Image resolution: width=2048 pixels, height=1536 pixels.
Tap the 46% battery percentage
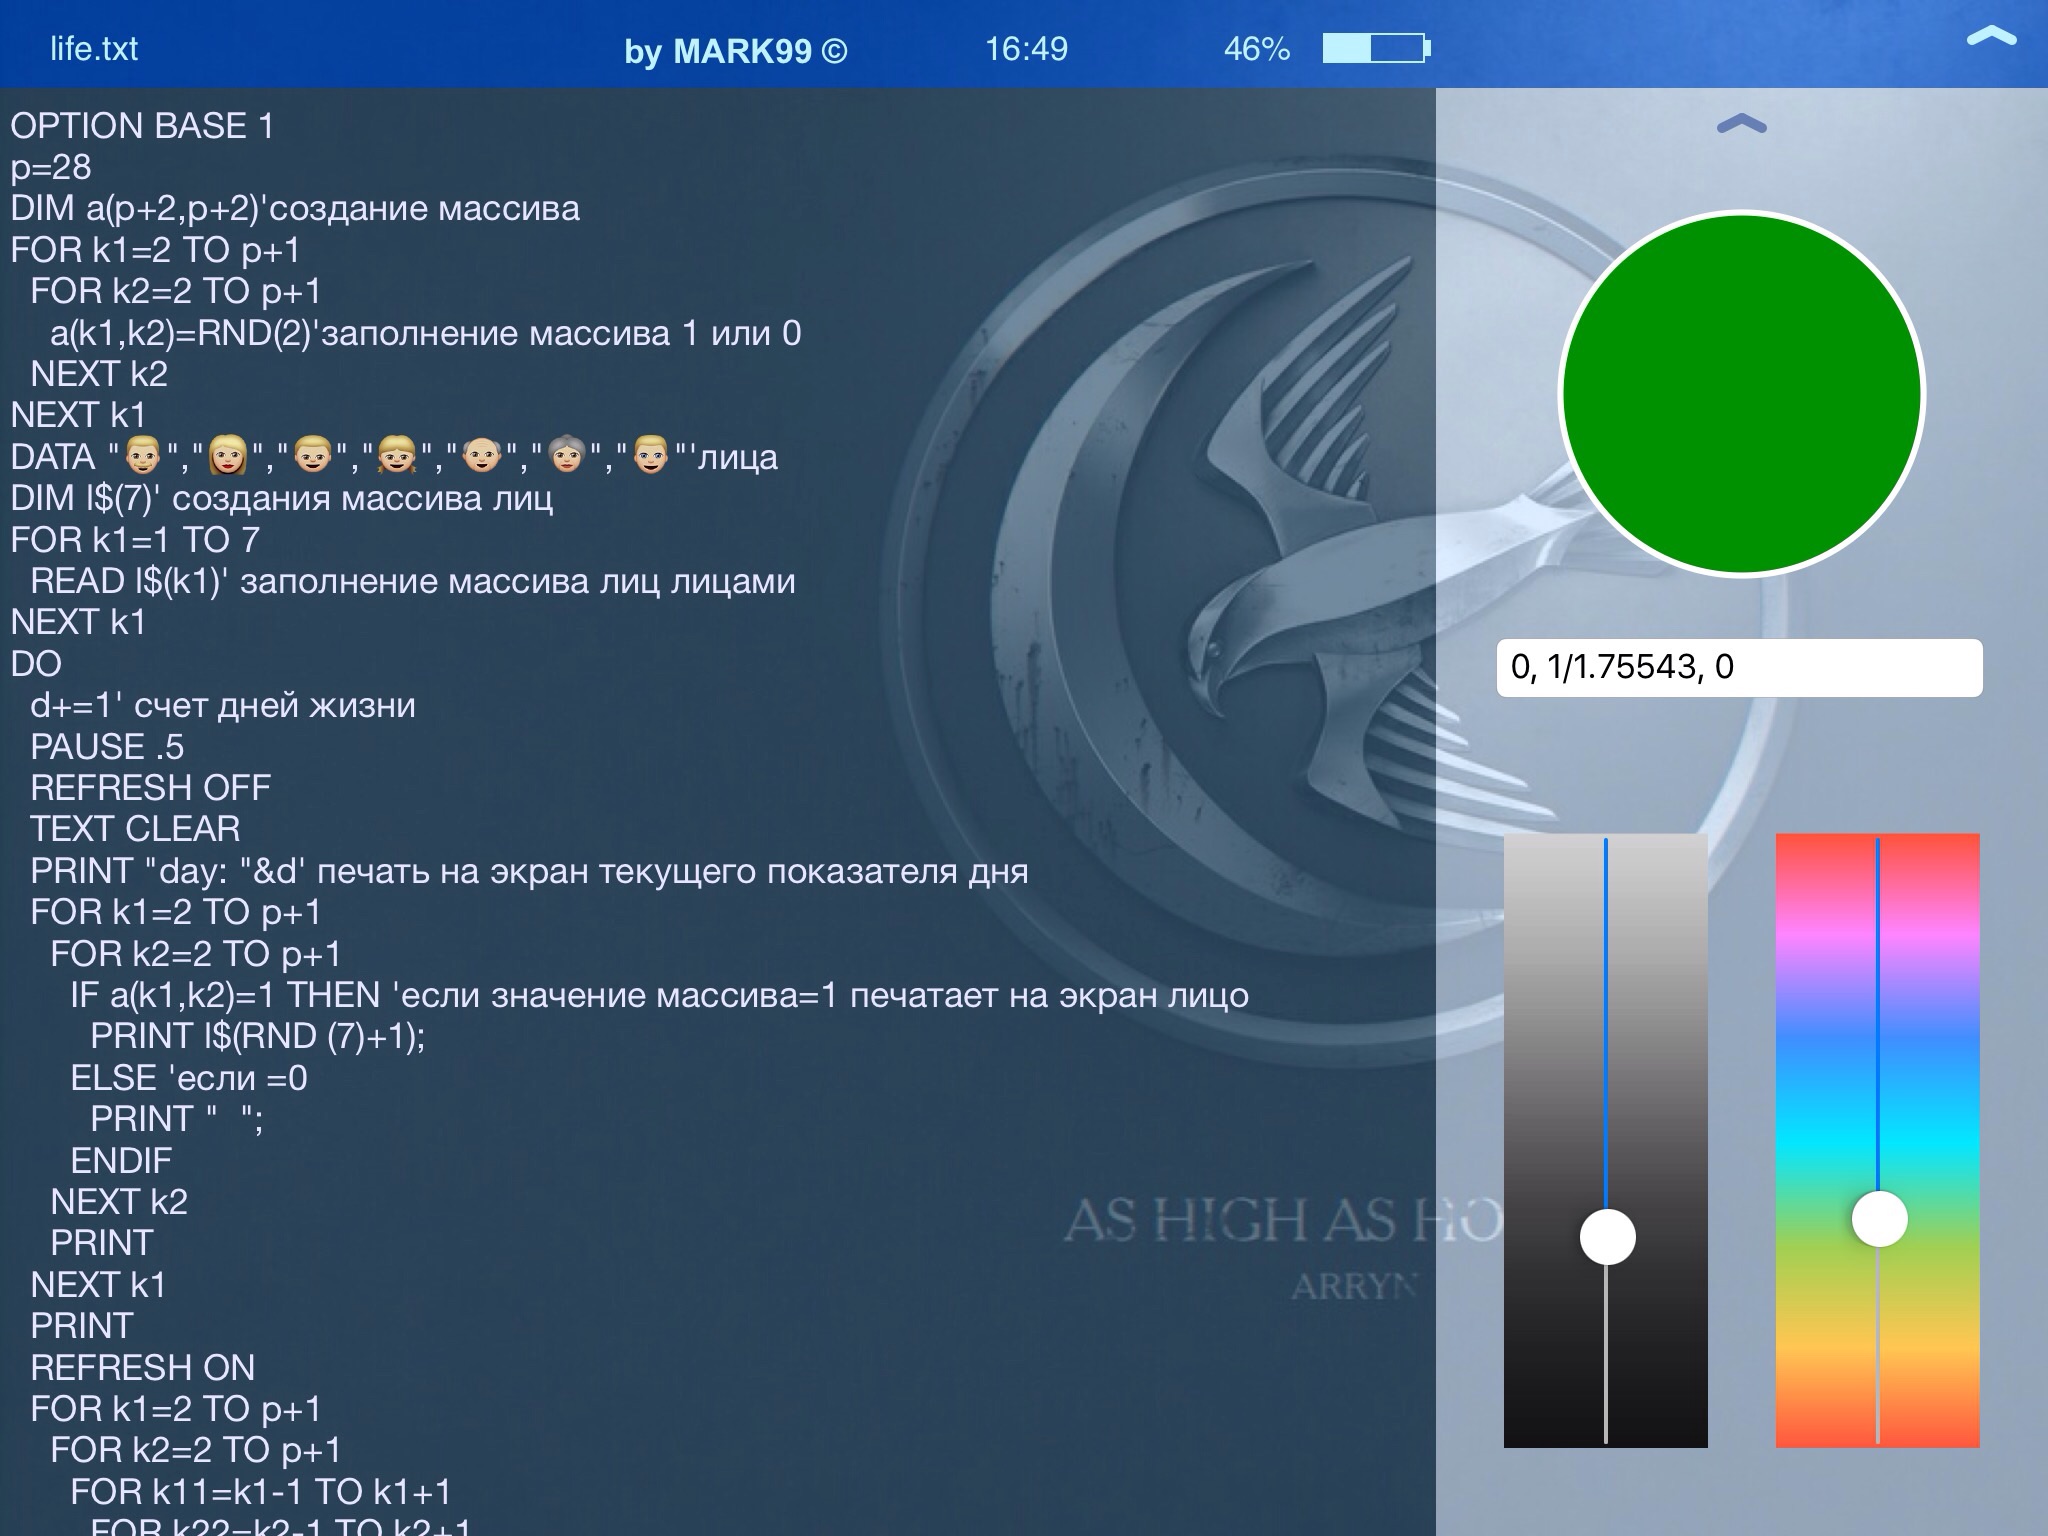point(1256,48)
